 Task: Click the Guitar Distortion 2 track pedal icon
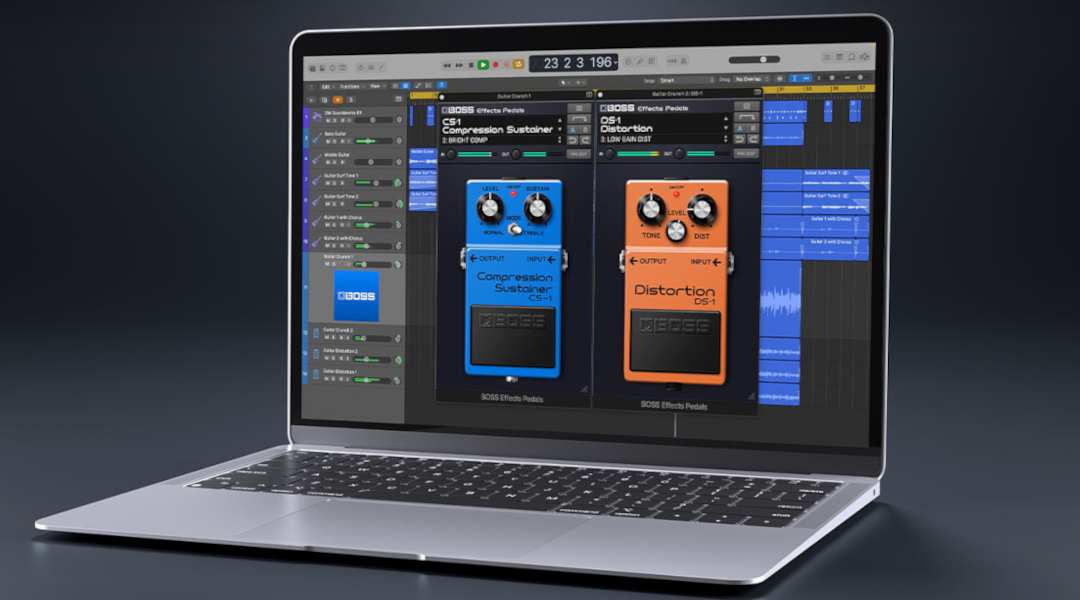pos(316,354)
